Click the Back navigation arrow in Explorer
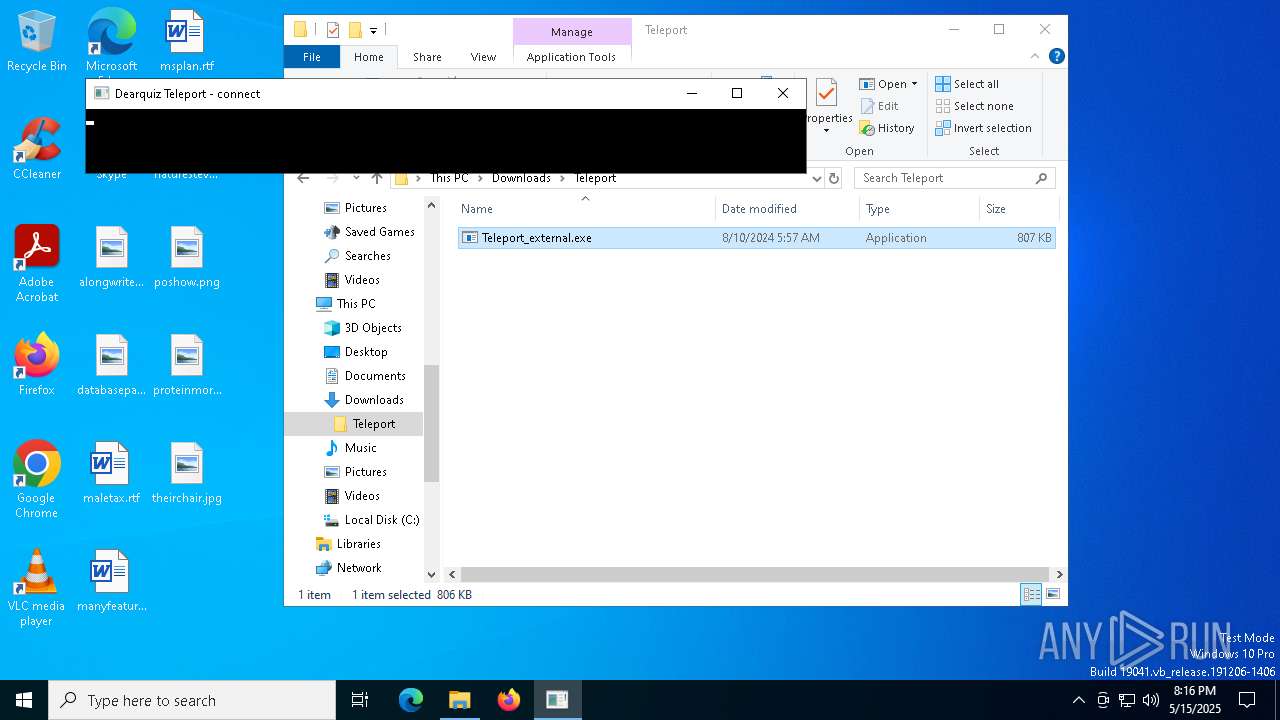This screenshot has width=1280, height=720. (x=303, y=178)
